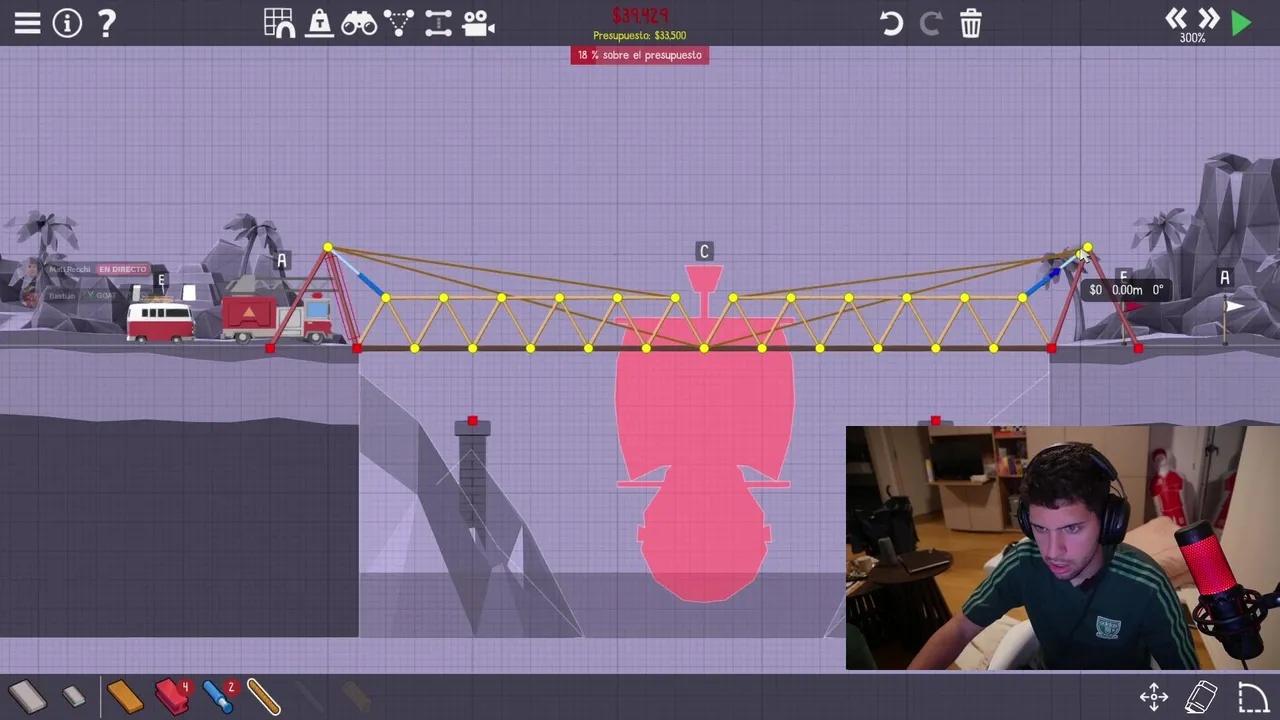Select the blue hydraulic material
Image resolution: width=1280 pixels, height=720 pixels.
click(x=218, y=696)
